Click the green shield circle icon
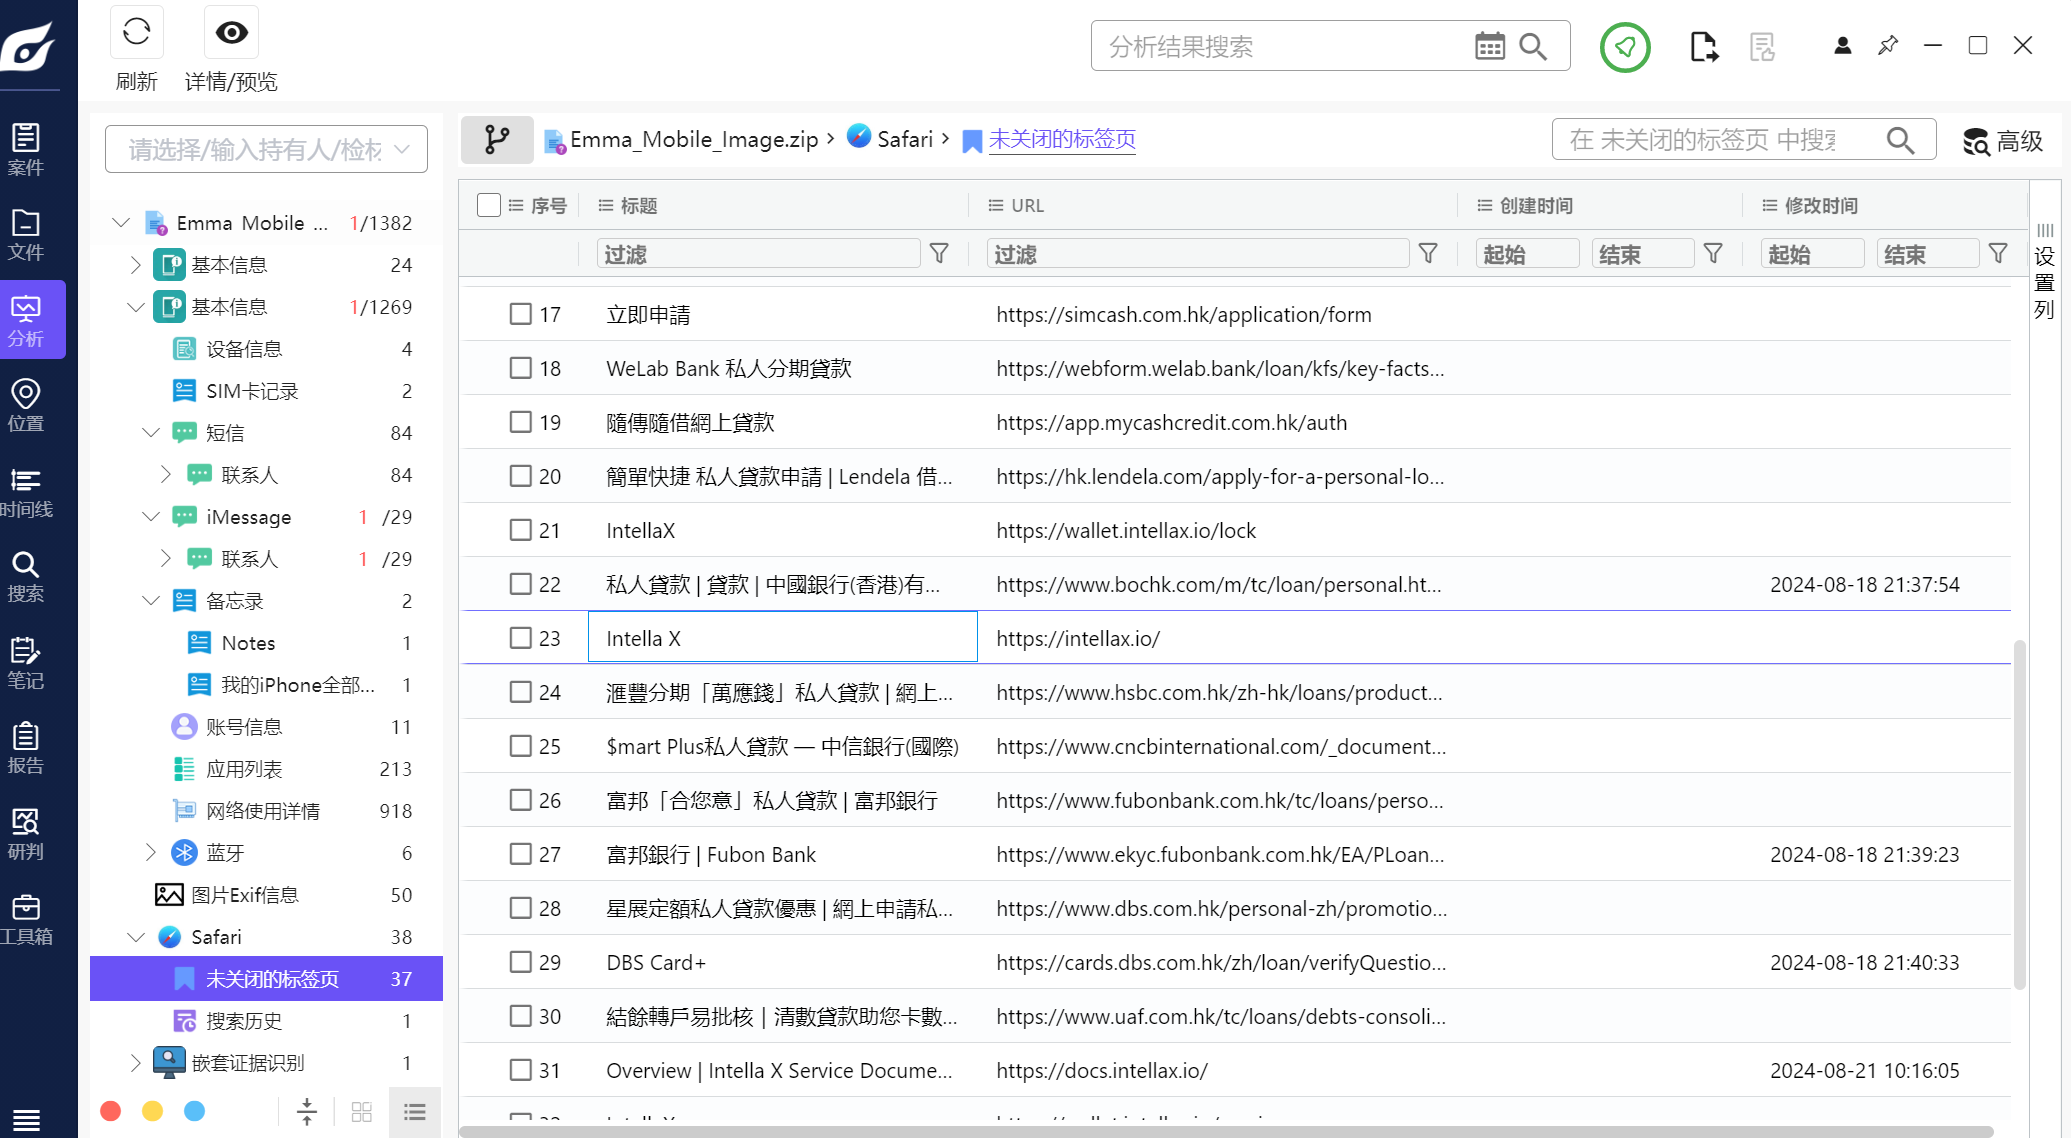This screenshot has width=2071, height=1138. [x=1624, y=47]
